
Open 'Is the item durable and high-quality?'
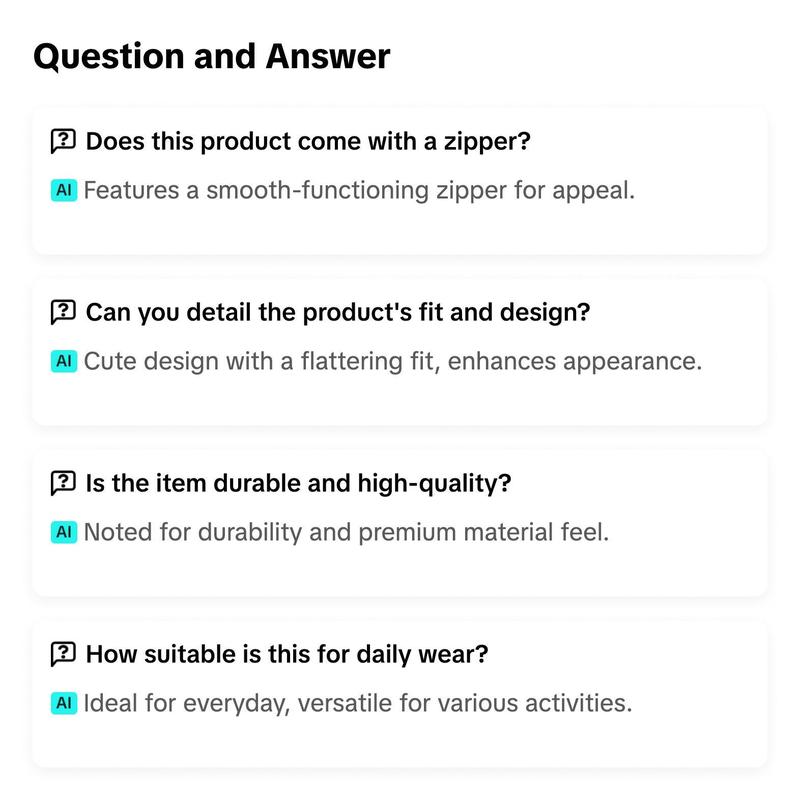tap(298, 483)
